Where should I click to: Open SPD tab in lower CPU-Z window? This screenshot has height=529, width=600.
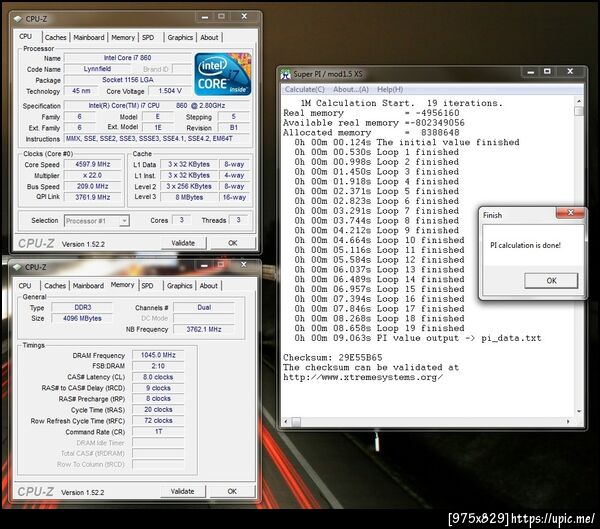[x=147, y=286]
